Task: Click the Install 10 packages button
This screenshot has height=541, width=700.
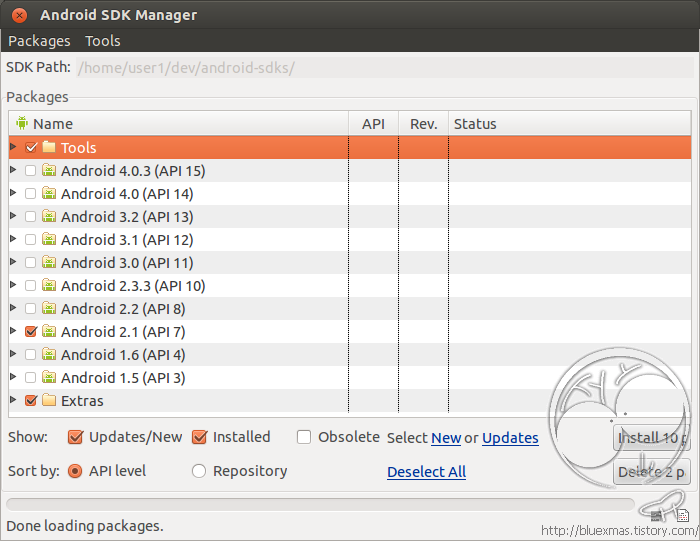Action: coord(652,438)
